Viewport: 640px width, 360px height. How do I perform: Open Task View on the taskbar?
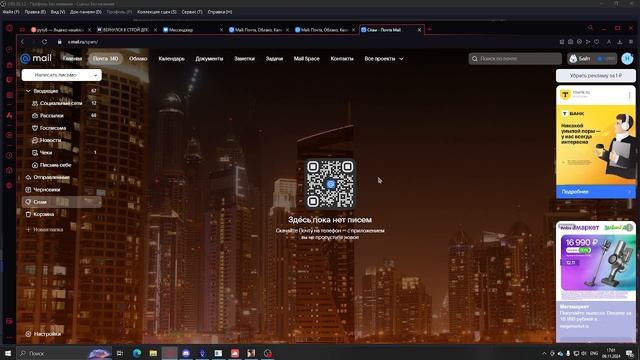point(120,353)
